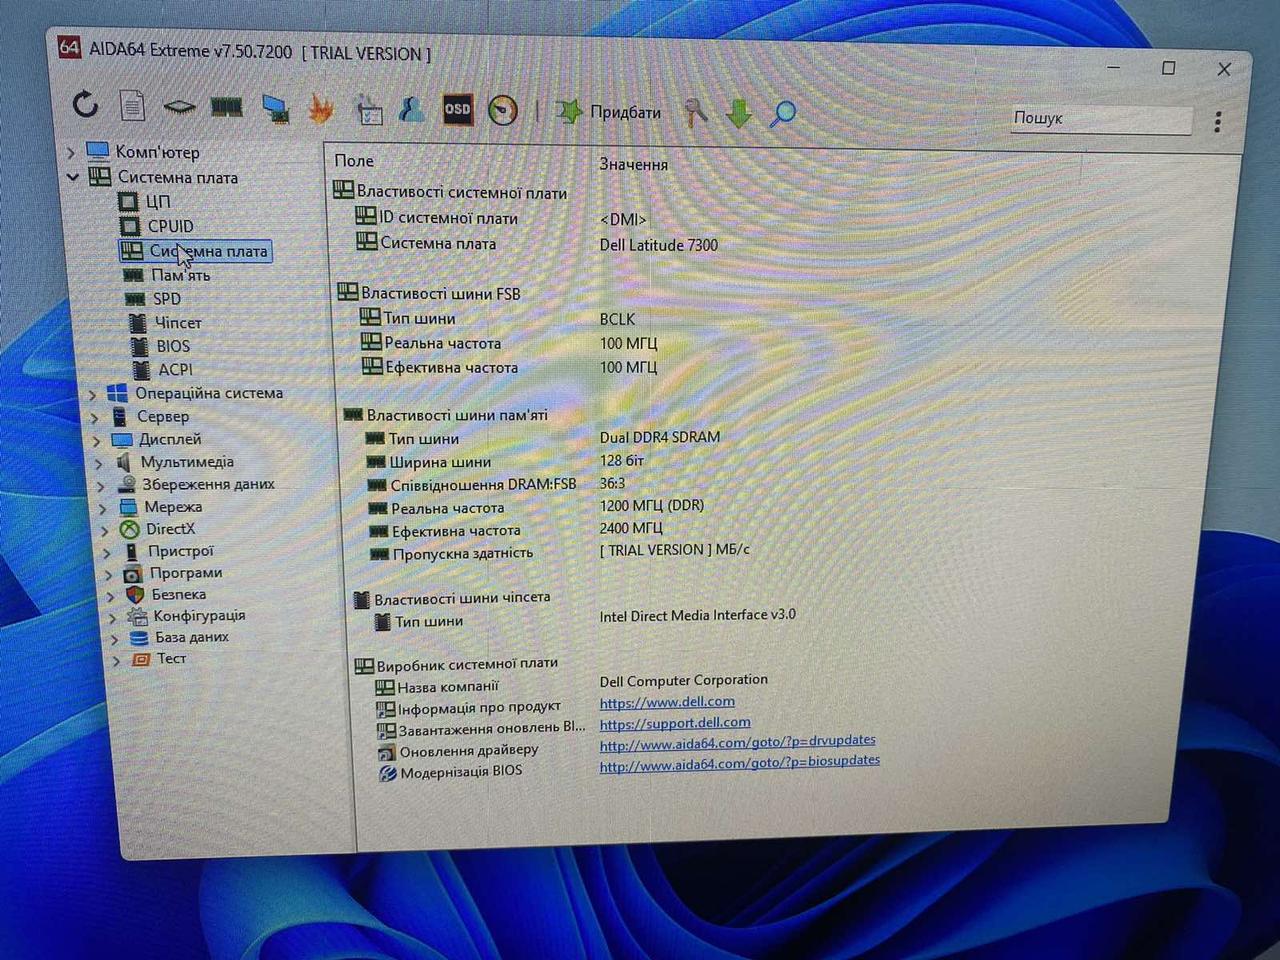Click the user person toolbar icon

(x=412, y=109)
